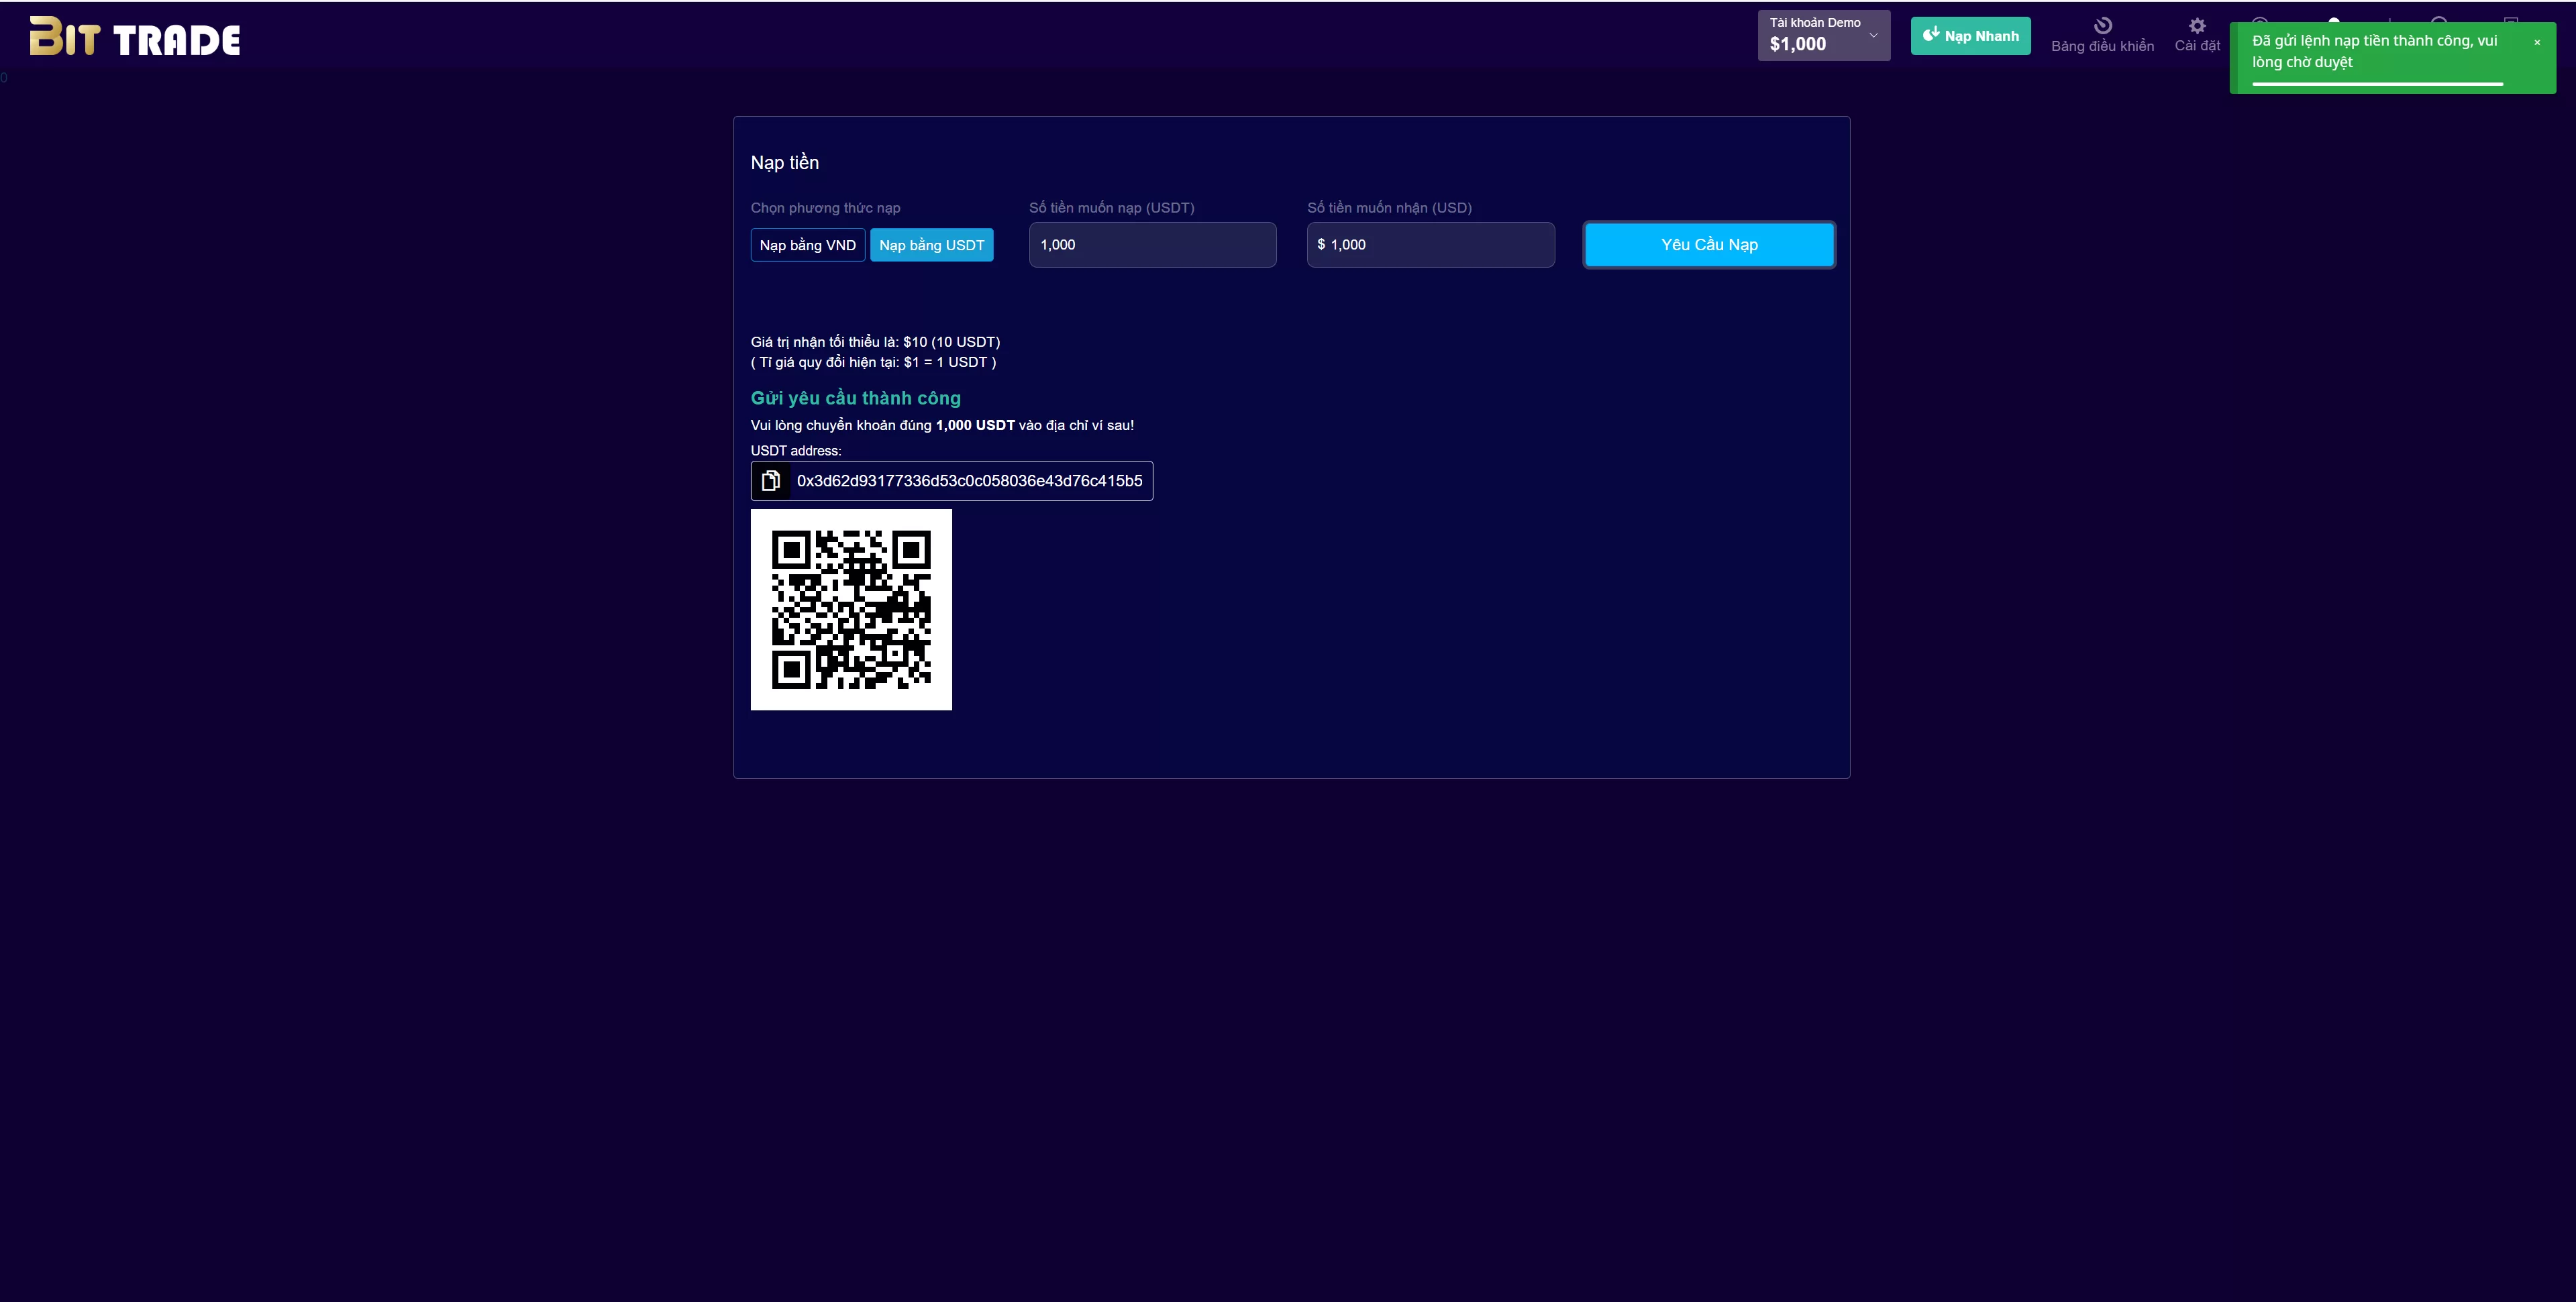Image resolution: width=2576 pixels, height=1302 pixels.
Task: Click the deposit QR code image
Action: [x=851, y=610]
